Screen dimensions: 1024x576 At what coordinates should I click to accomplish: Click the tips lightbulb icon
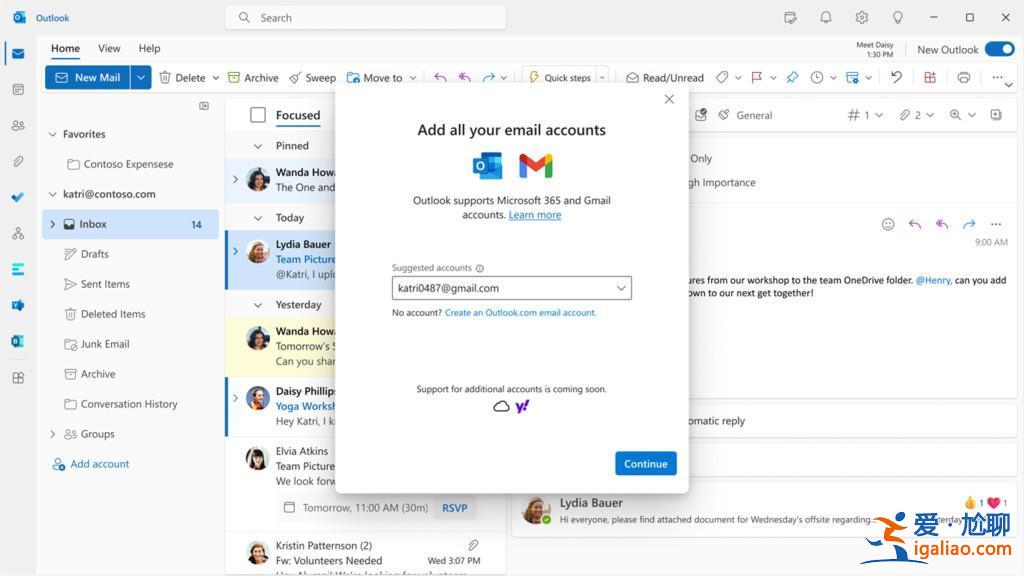pos(897,17)
